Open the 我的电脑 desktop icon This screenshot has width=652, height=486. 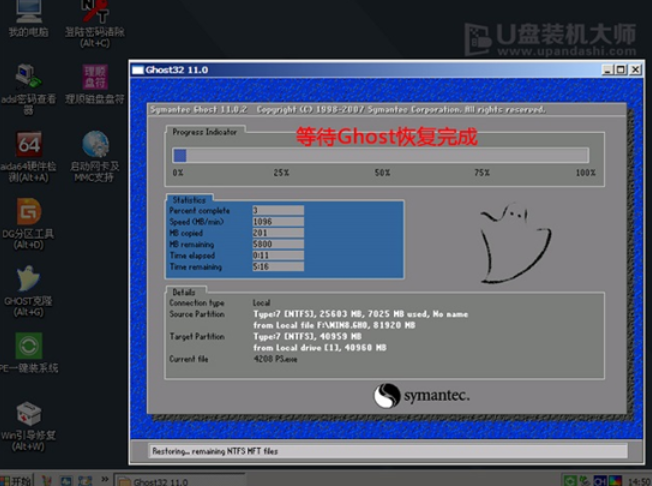click(27, 14)
